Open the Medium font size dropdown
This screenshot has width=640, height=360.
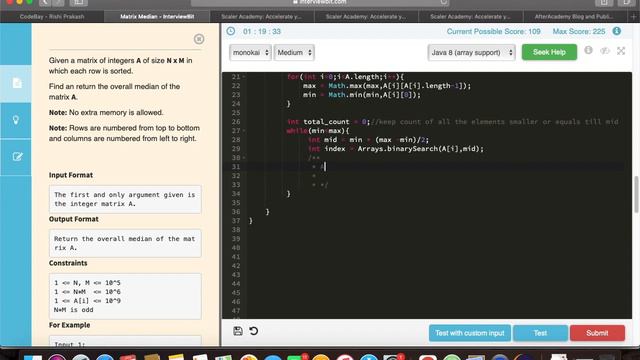click(x=294, y=53)
